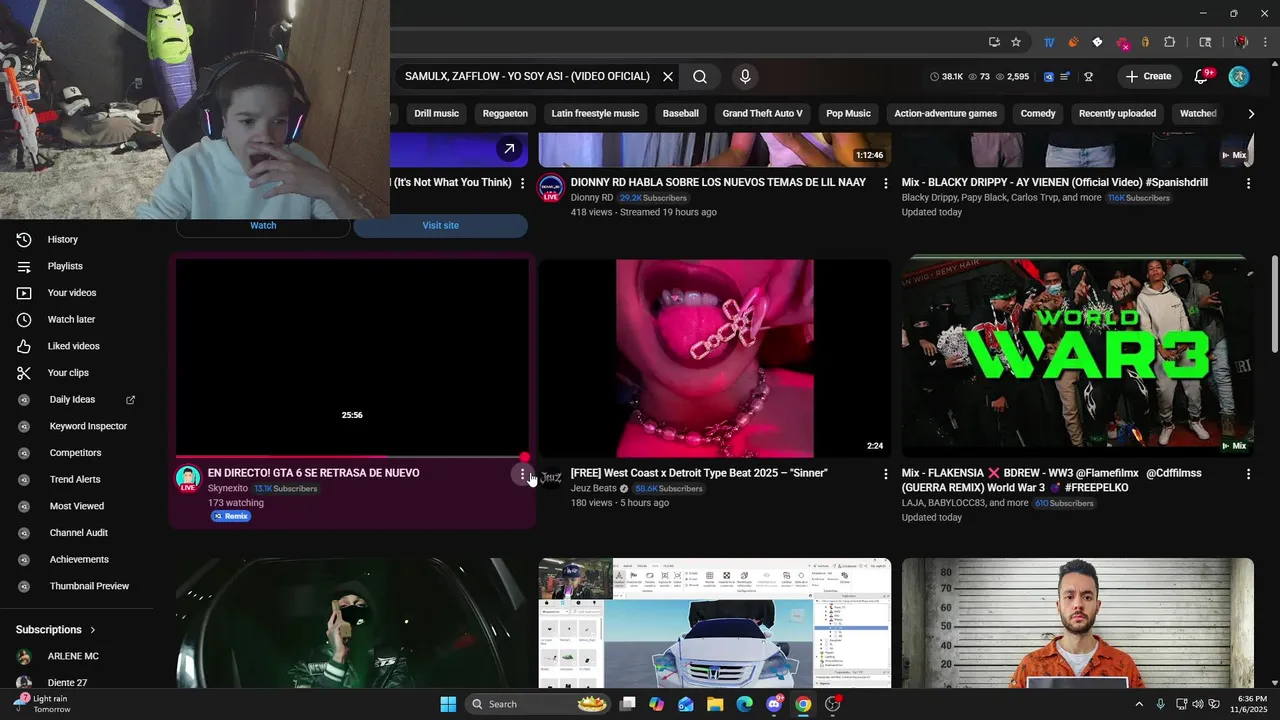Click the blue TubeBuddy search icon
1280x720 pixels.
1049,77
